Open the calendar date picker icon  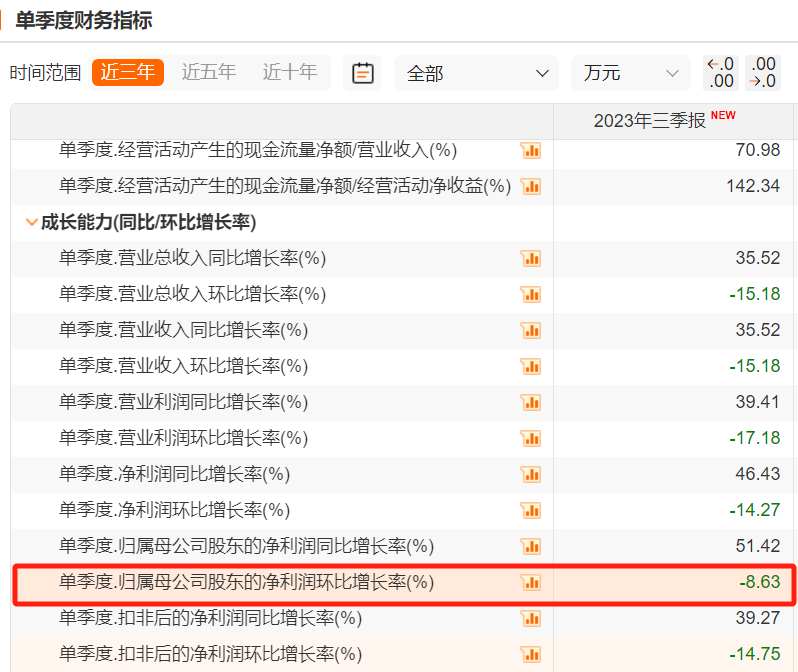362,73
